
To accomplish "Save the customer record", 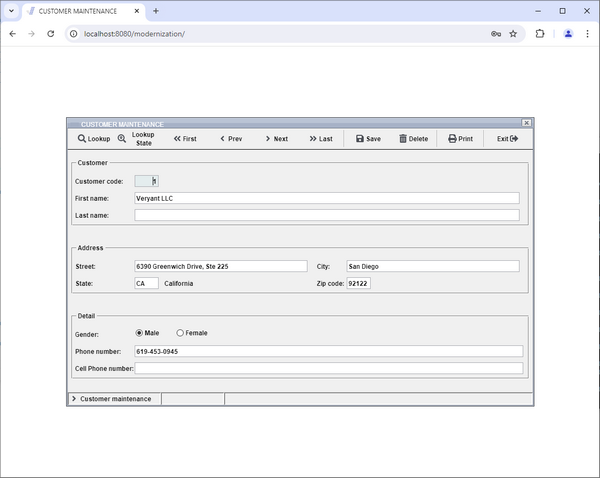I will 368,139.
